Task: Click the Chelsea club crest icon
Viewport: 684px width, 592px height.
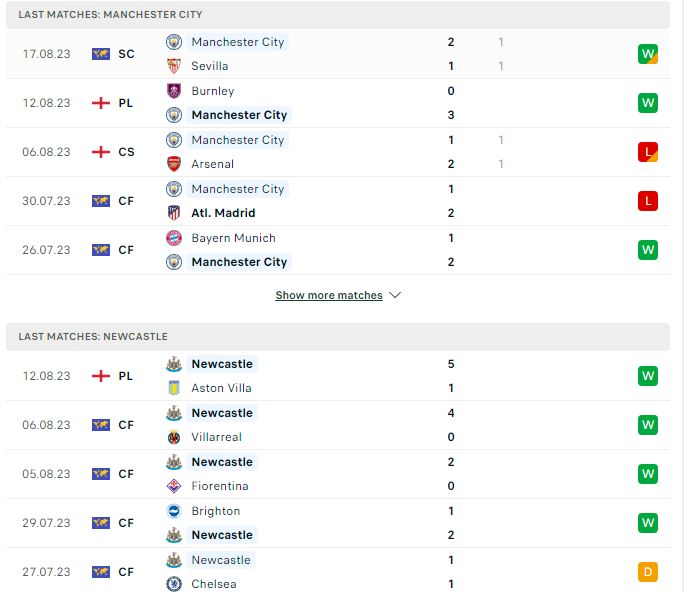Action: (174, 584)
